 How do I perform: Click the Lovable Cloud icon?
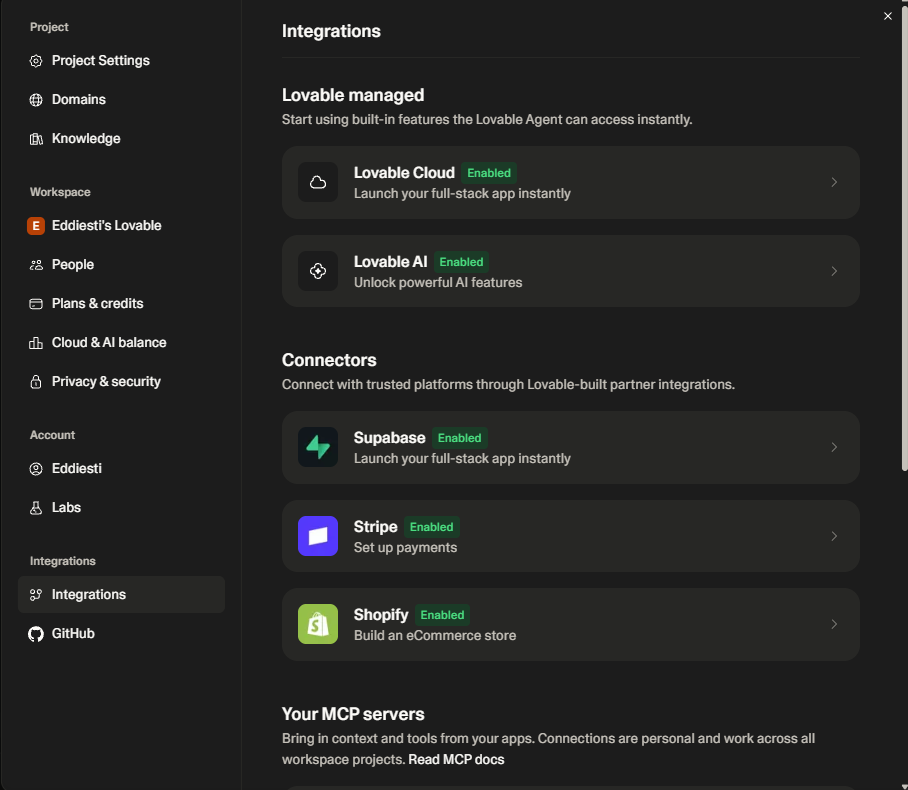click(x=318, y=182)
